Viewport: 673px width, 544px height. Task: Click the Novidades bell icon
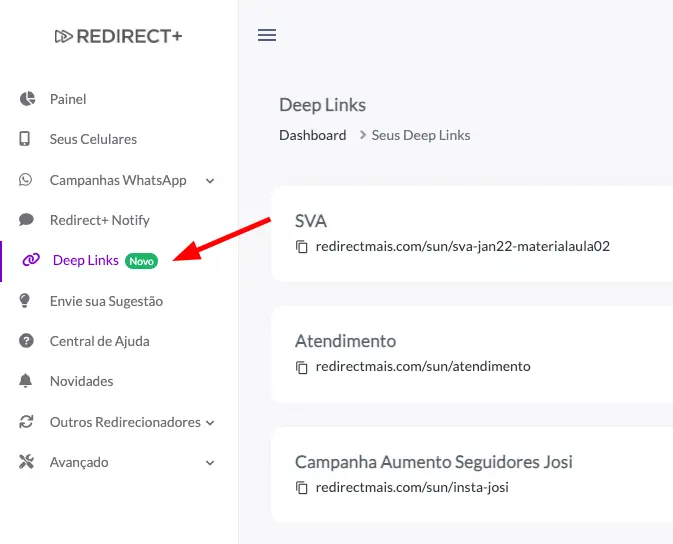click(x=26, y=381)
